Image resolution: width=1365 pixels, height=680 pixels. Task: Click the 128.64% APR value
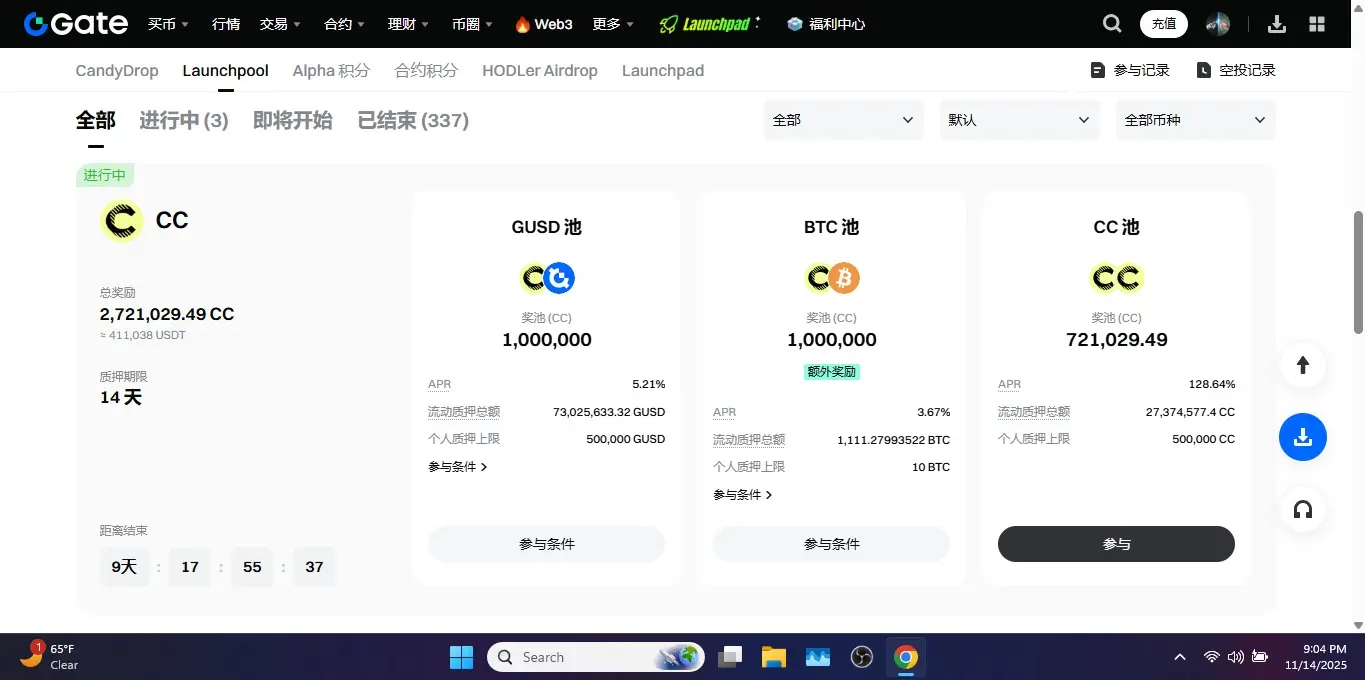pyautogui.click(x=1212, y=384)
